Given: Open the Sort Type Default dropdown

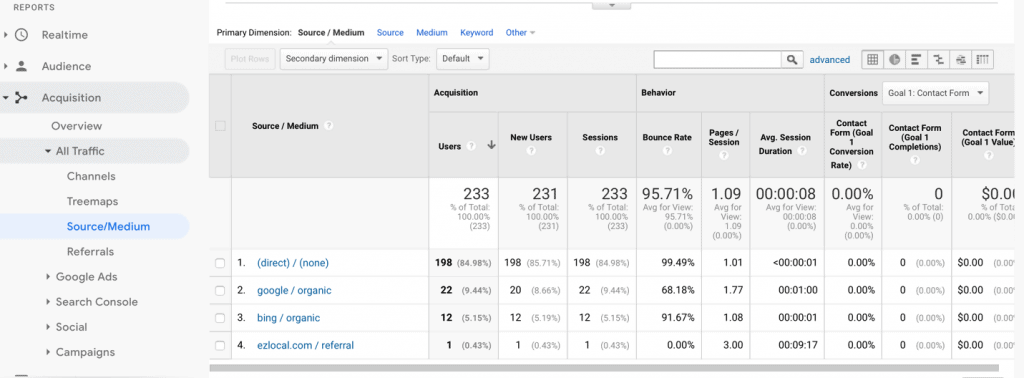Looking at the screenshot, I should 462,59.
